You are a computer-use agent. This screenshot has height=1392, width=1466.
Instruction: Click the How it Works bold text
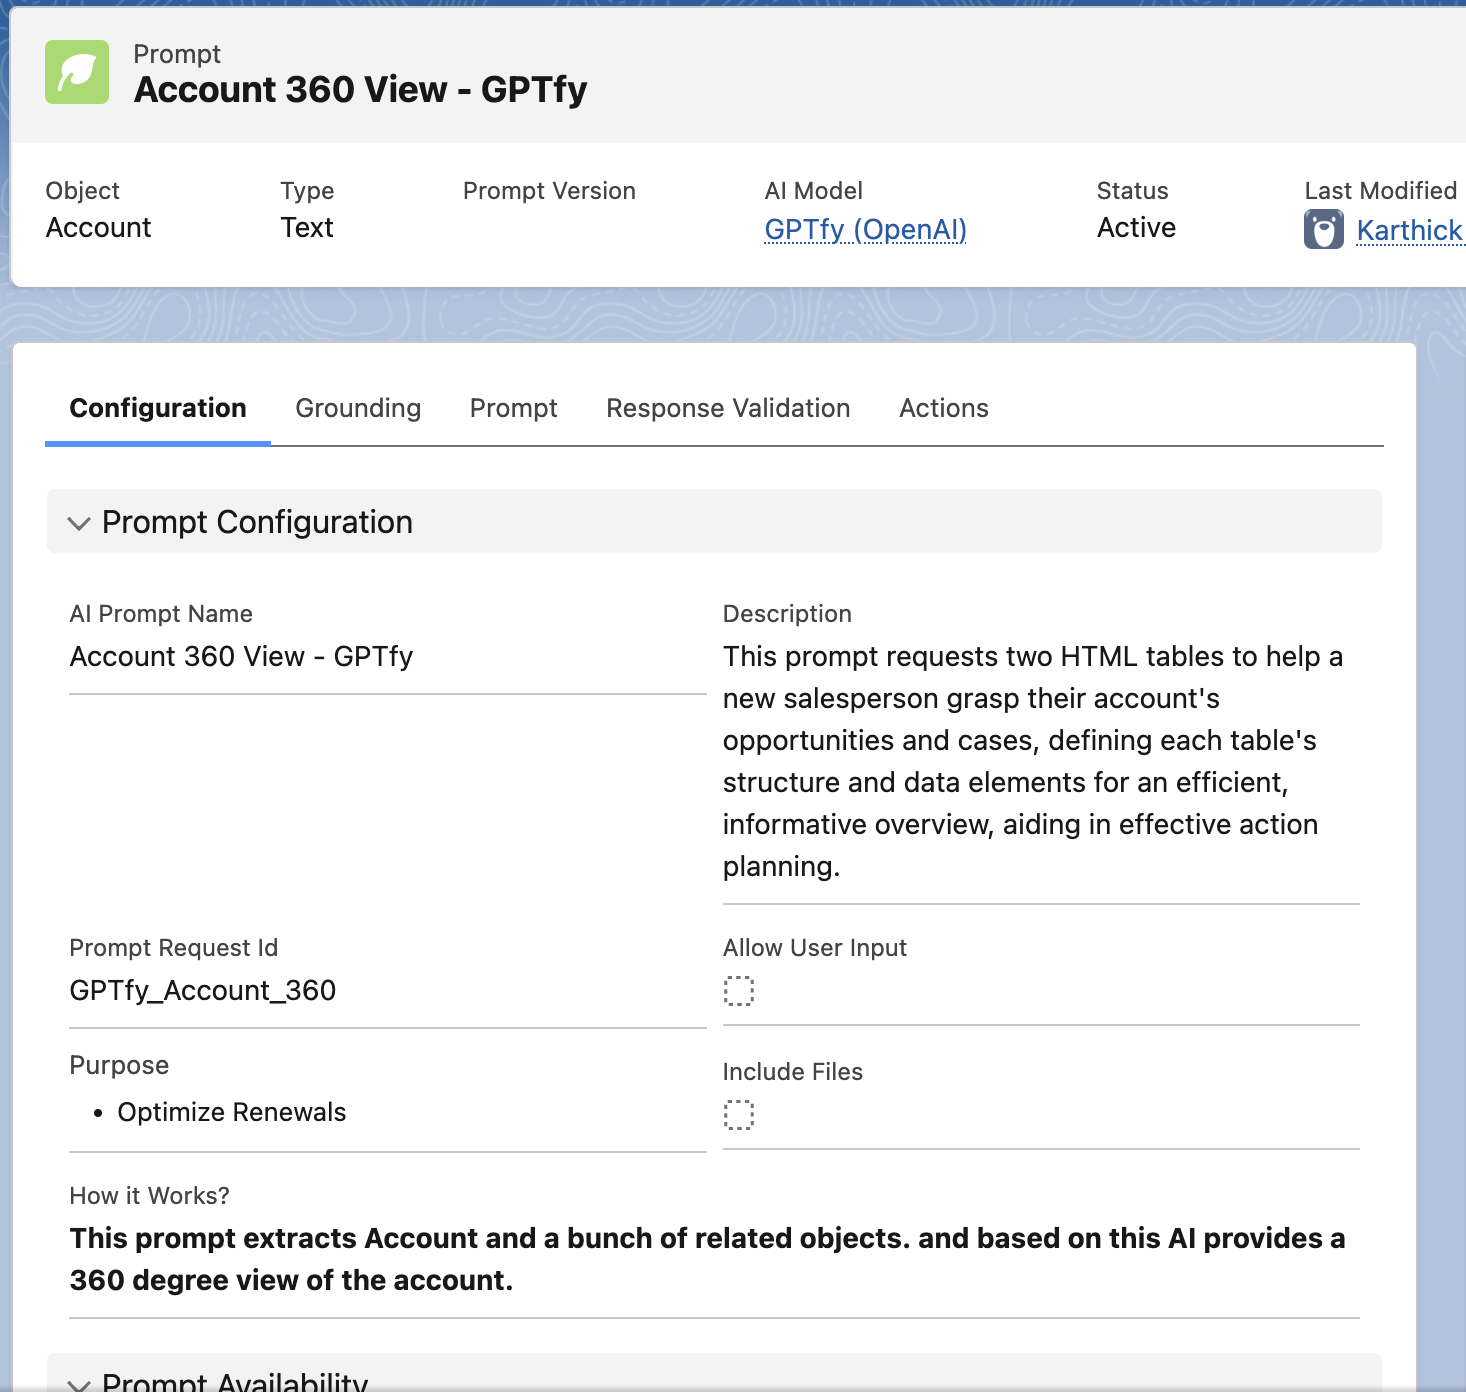point(706,1259)
